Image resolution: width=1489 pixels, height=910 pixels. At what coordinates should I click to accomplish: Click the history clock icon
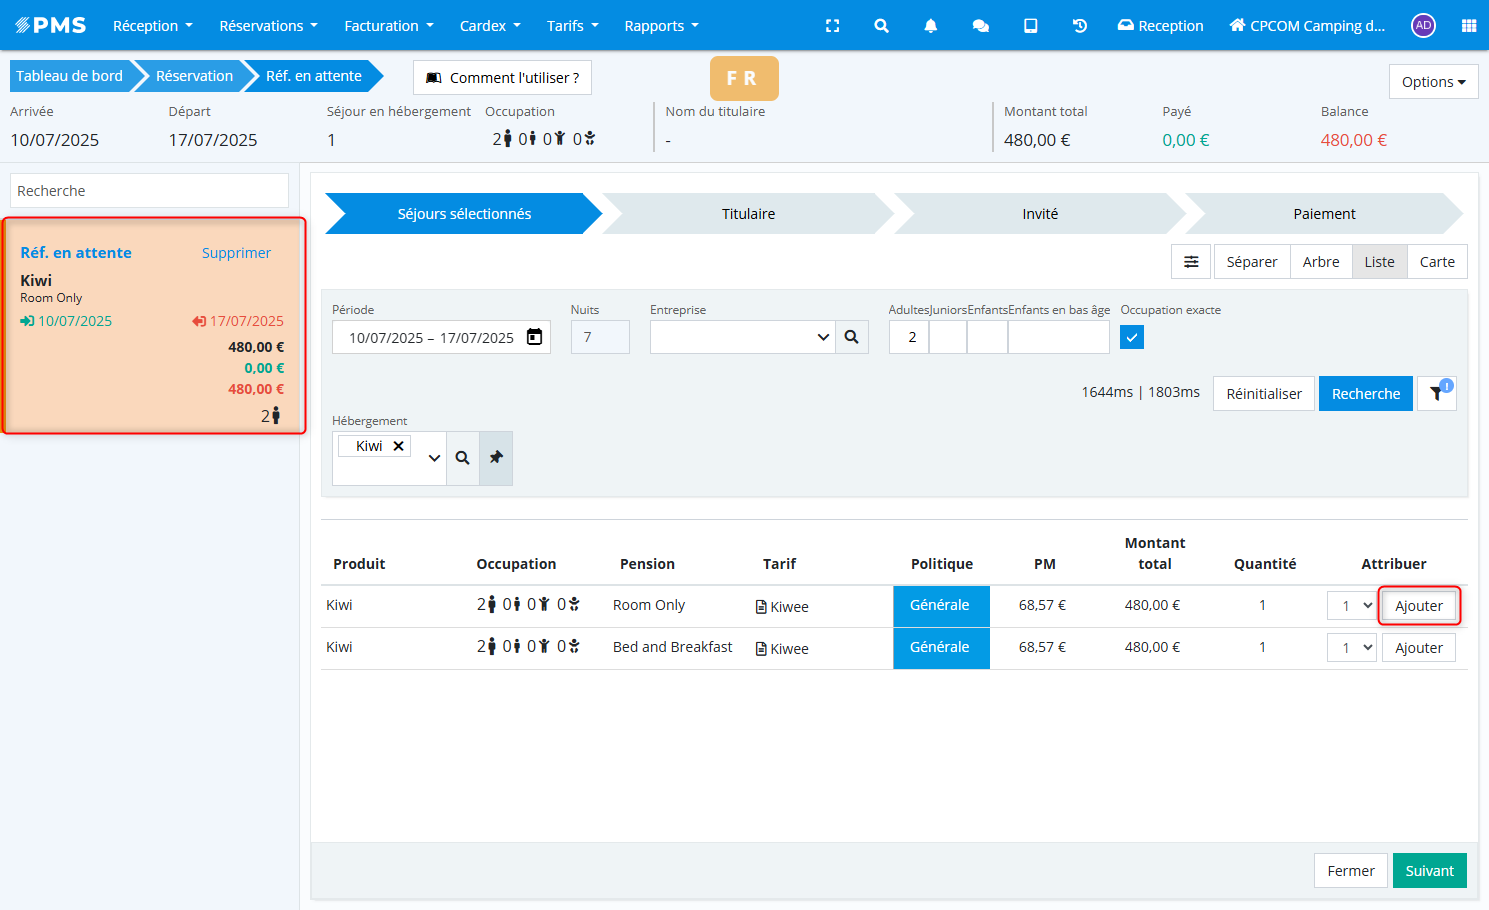1080,26
